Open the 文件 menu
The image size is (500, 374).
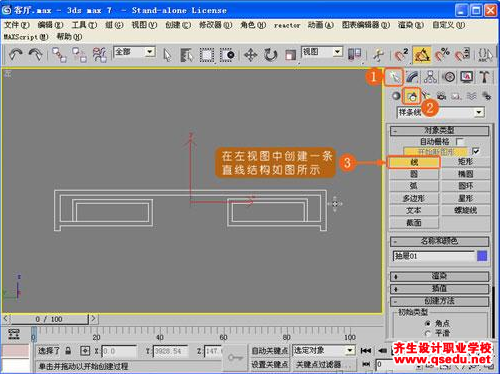[x=16, y=25]
